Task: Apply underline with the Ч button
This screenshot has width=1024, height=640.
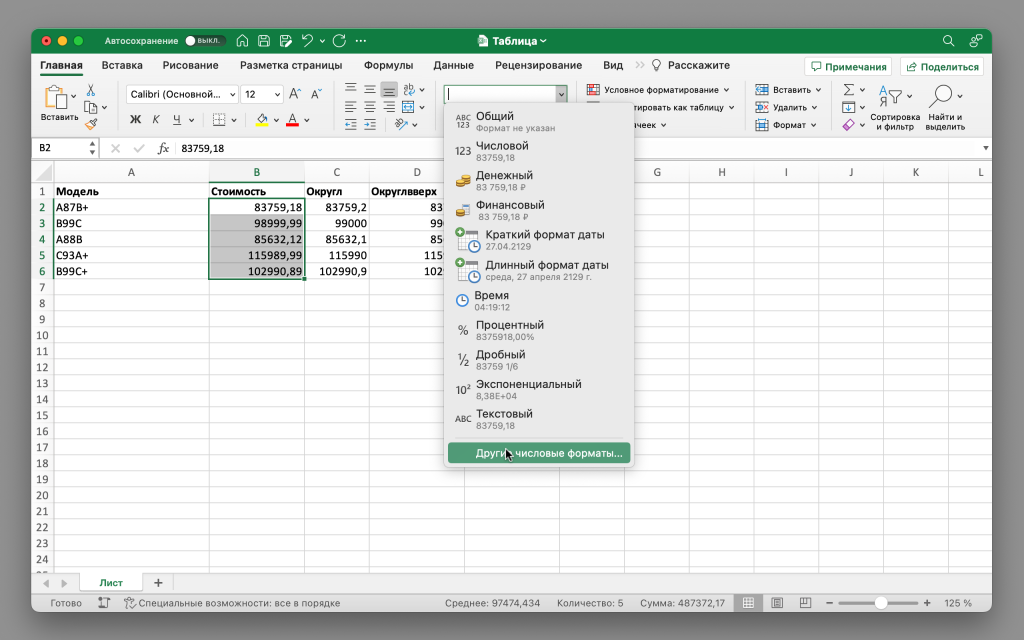Action: pyautogui.click(x=177, y=120)
